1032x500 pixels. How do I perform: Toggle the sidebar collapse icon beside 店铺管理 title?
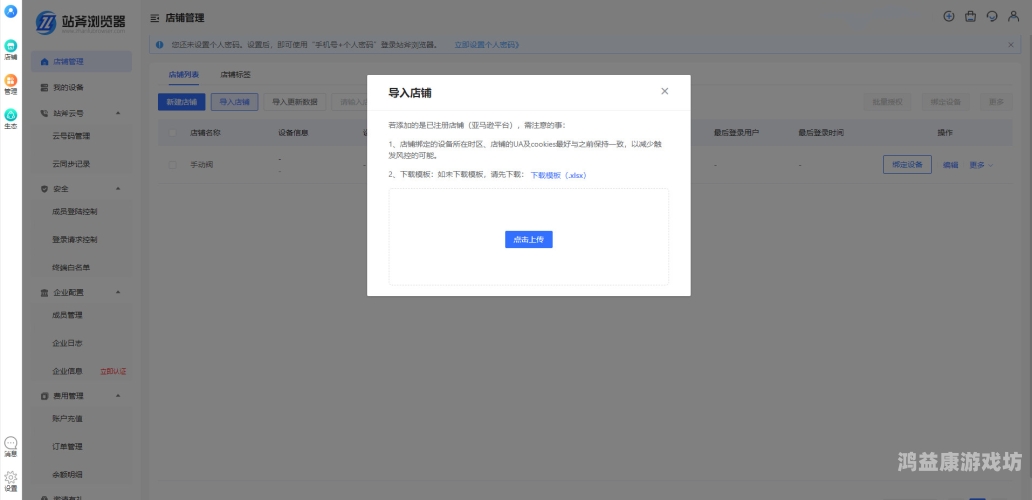155,18
